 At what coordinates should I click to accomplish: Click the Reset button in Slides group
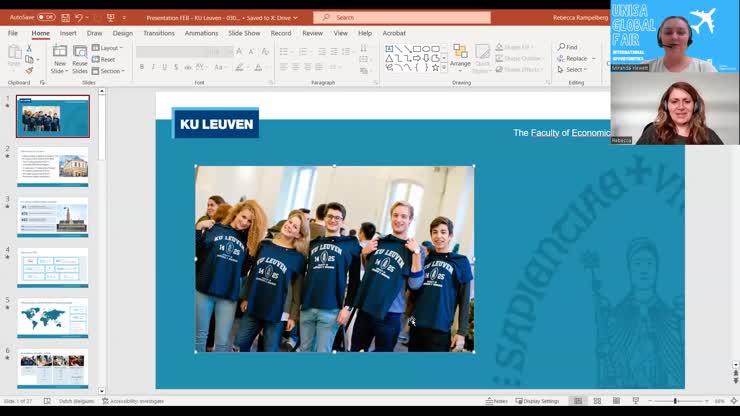point(106,59)
